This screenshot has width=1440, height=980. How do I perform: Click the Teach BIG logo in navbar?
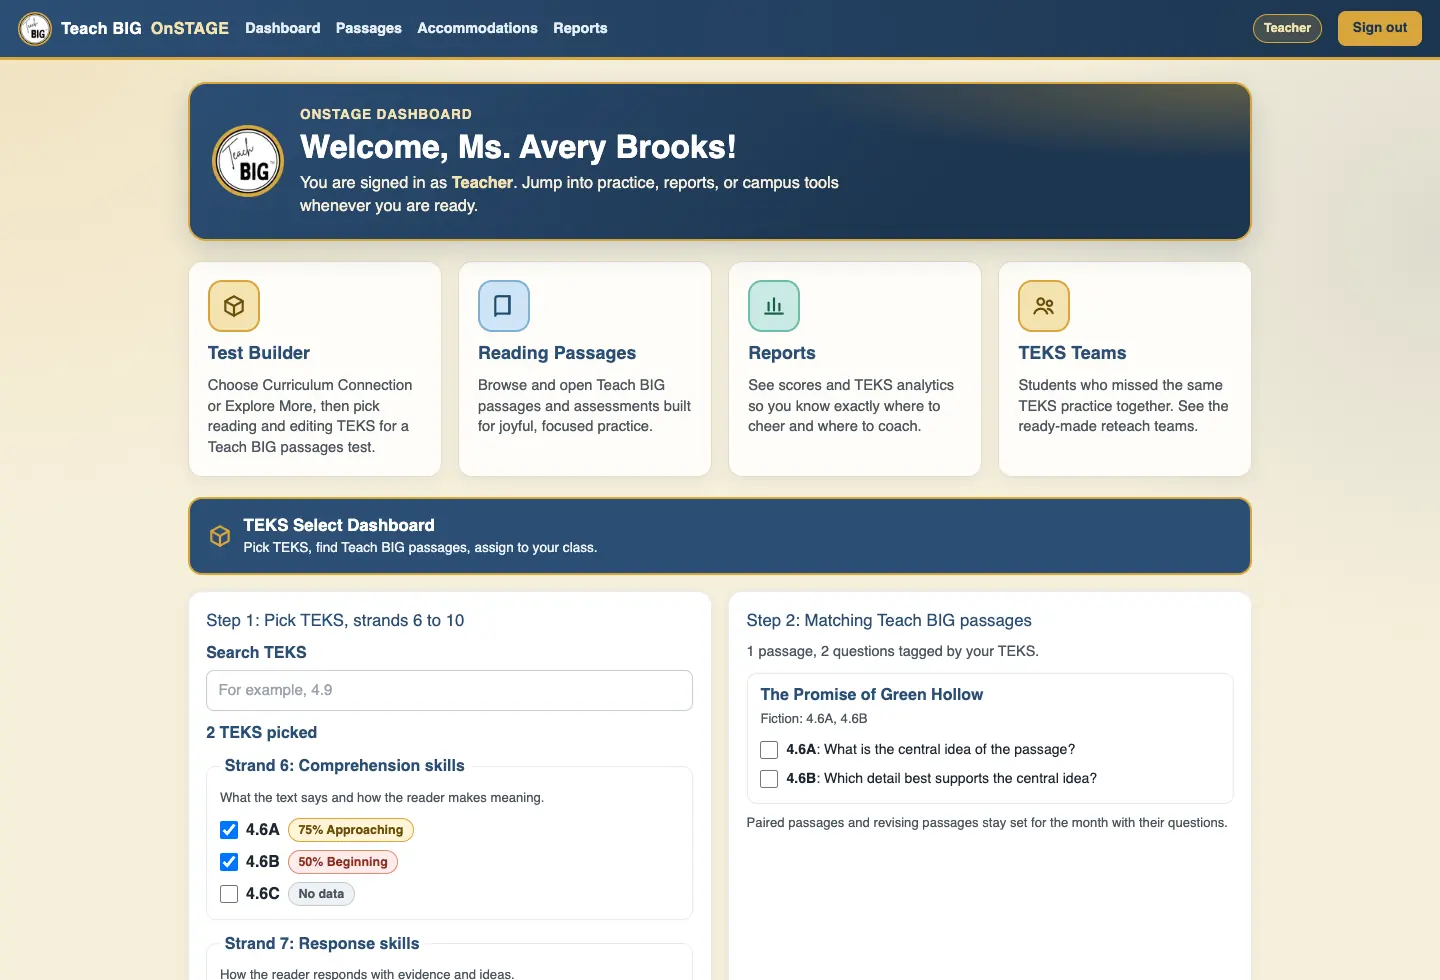(35, 28)
